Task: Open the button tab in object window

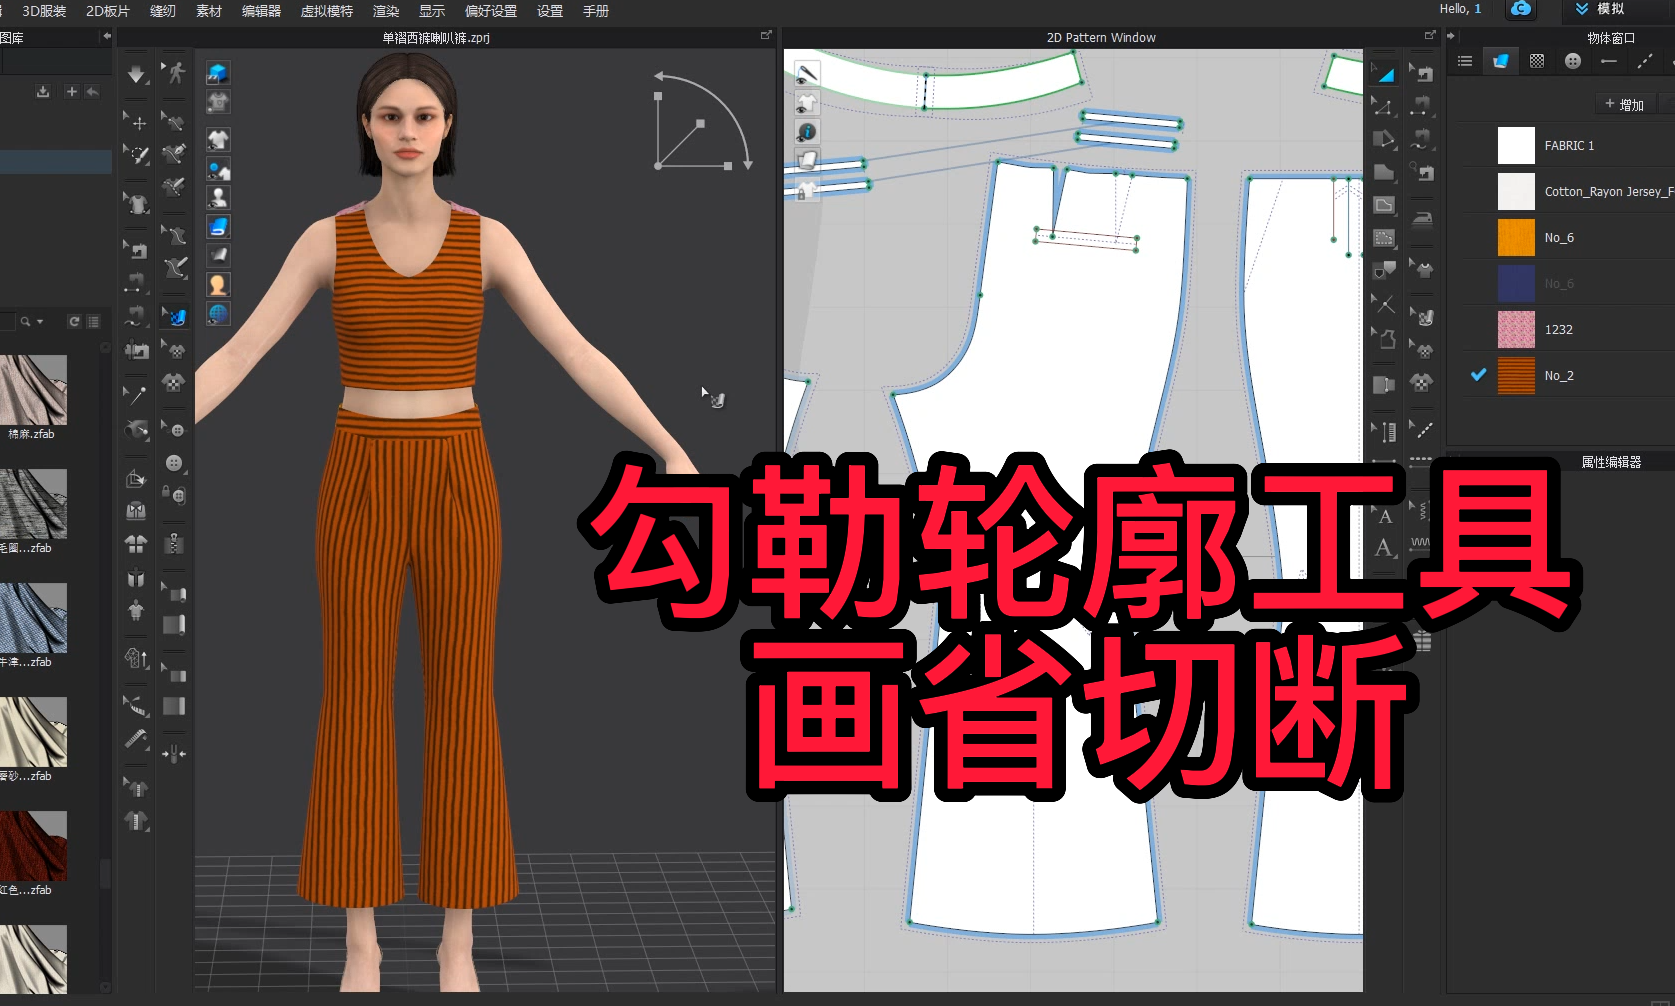Action: (x=1573, y=62)
